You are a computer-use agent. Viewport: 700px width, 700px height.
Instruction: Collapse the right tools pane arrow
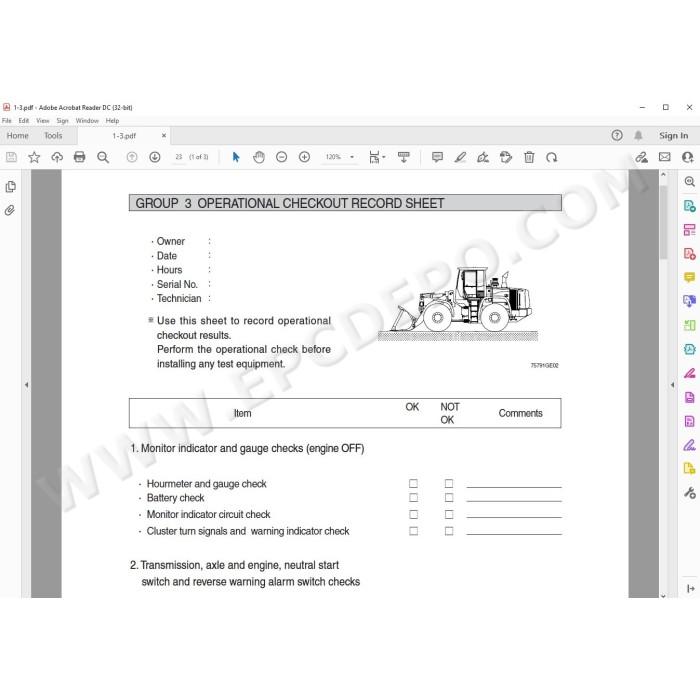[x=672, y=384]
